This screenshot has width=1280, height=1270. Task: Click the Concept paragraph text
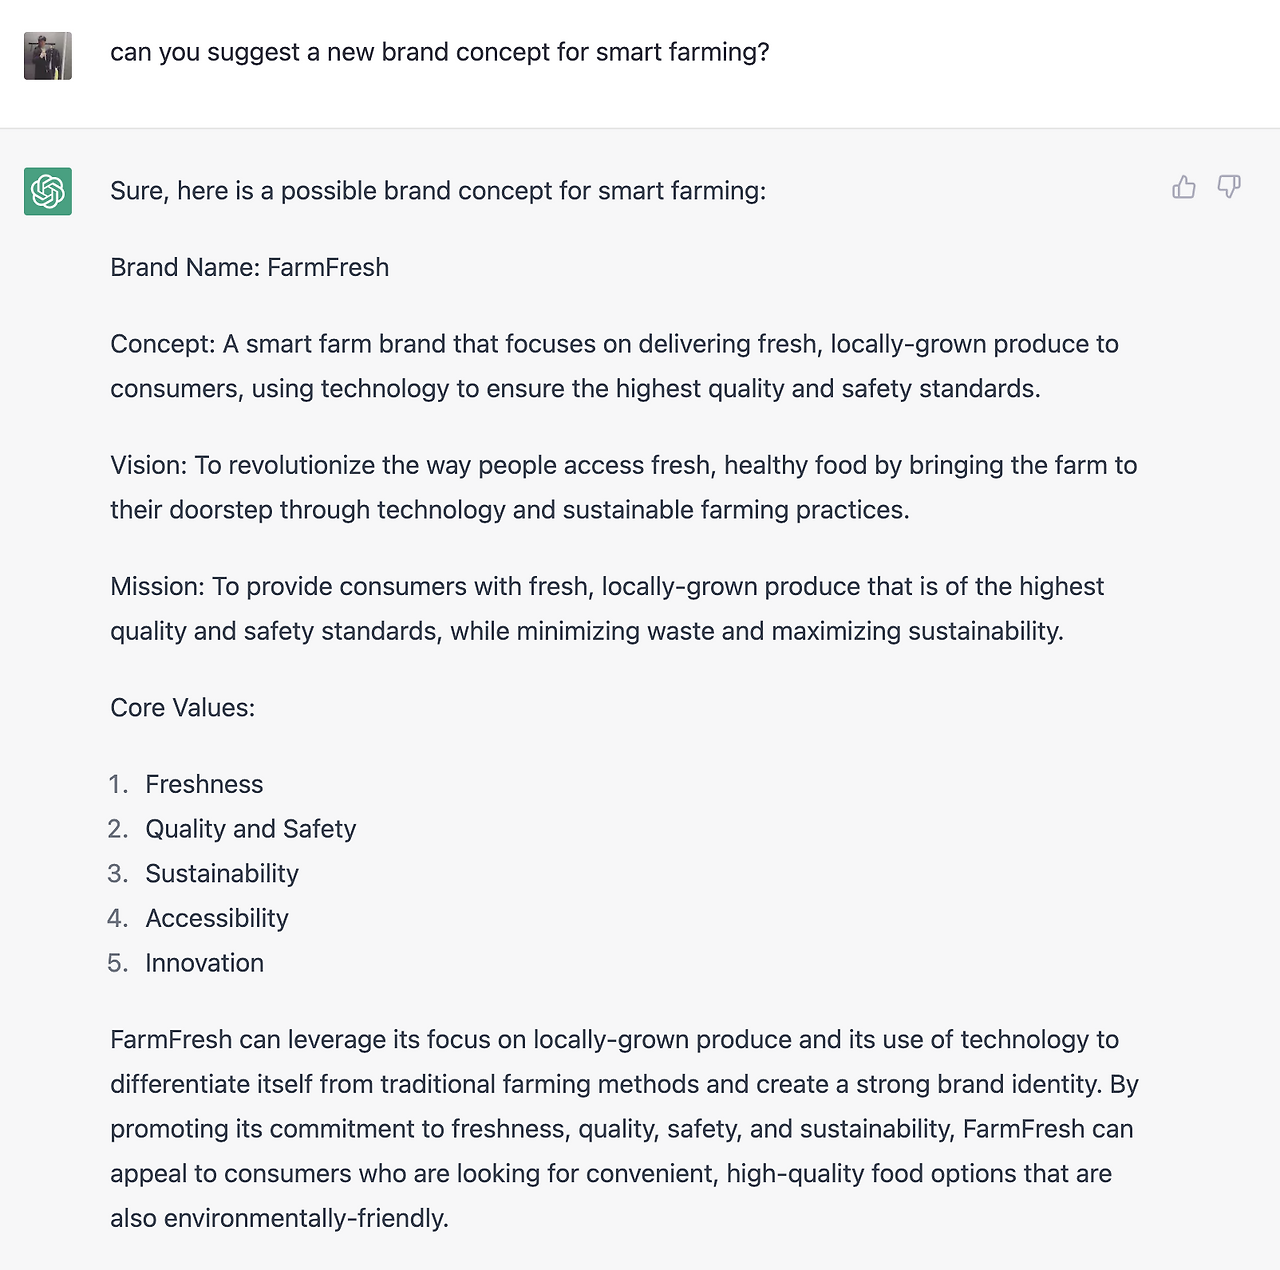point(613,366)
